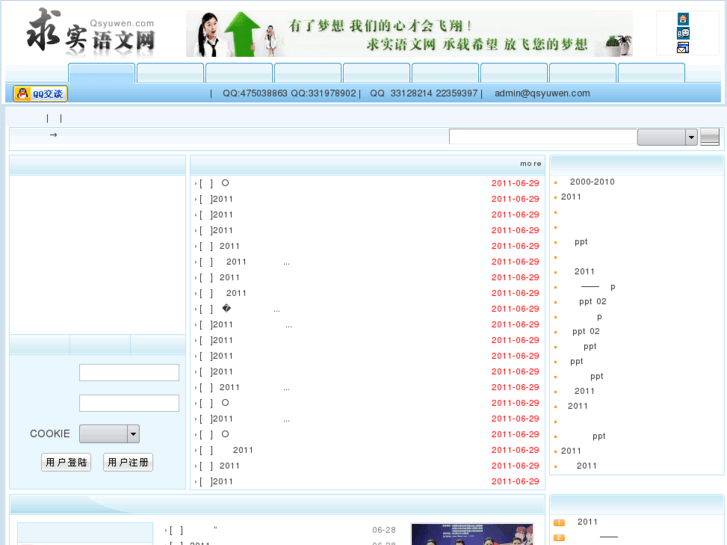Focus the wide search text box
Viewport: 727px width, 545px height.
(x=542, y=137)
